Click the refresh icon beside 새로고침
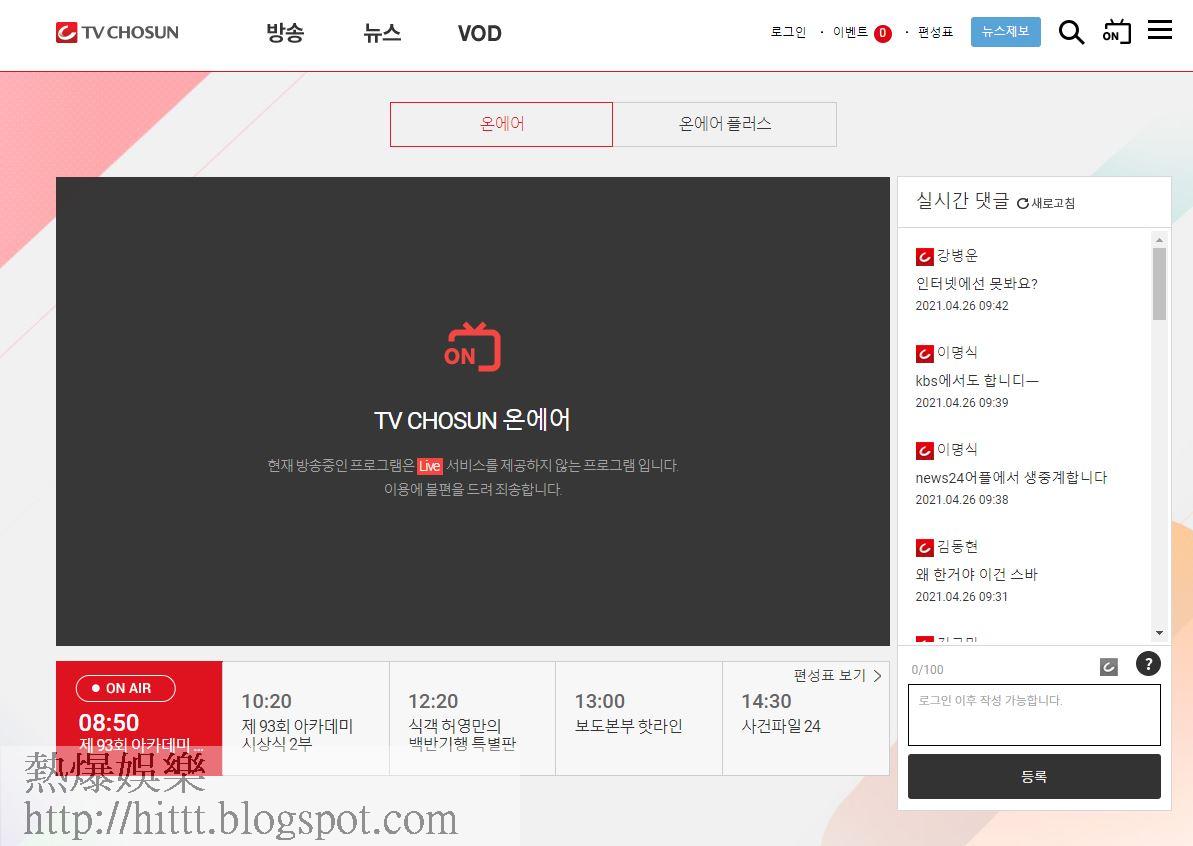Image resolution: width=1193 pixels, height=846 pixels. point(1023,203)
